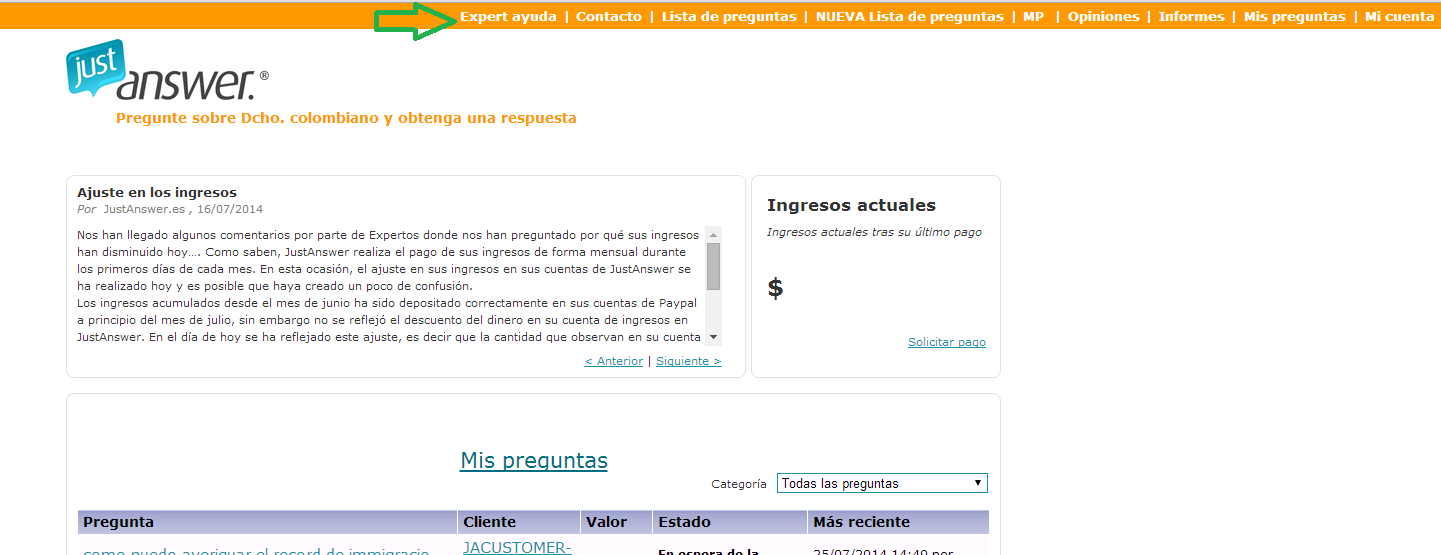The width and height of the screenshot is (1441, 555).
Task: Open Lista de preguntas in top bar
Action: point(729,17)
